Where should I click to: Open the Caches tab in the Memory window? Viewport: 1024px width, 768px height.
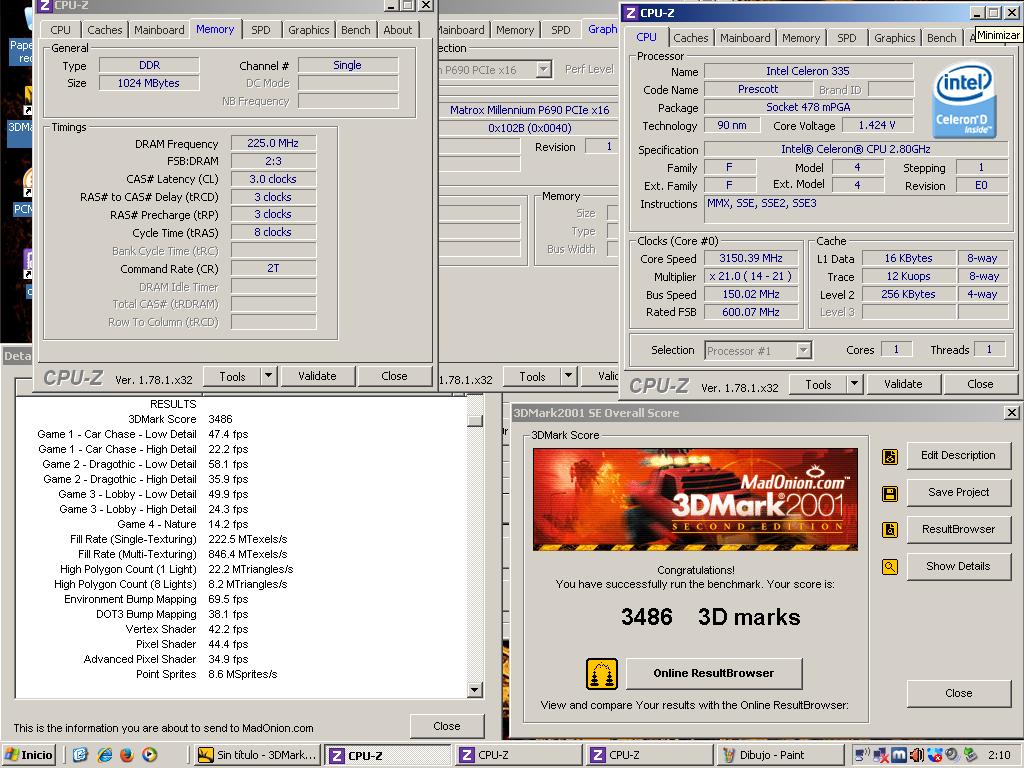click(104, 30)
